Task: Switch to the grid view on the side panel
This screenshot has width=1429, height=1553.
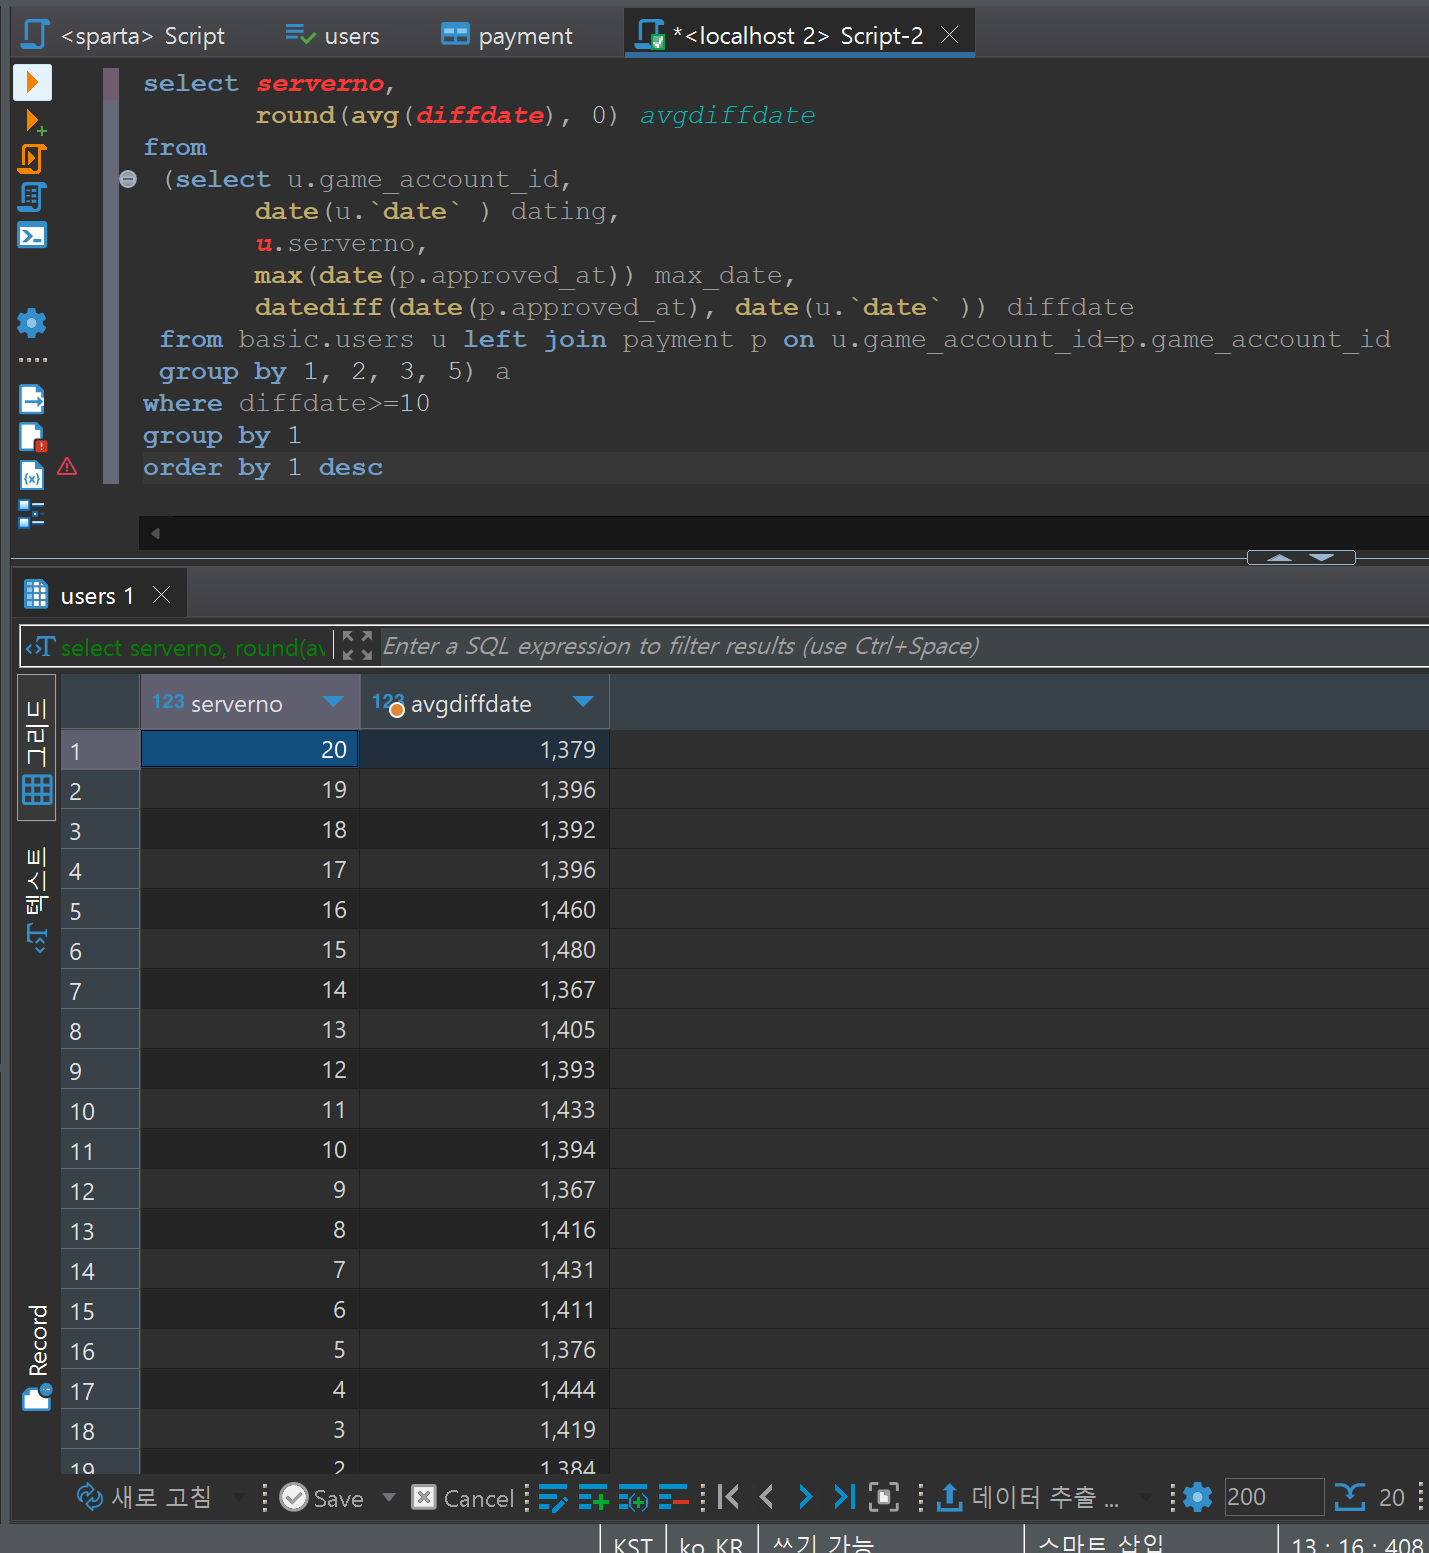Action: (x=37, y=747)
